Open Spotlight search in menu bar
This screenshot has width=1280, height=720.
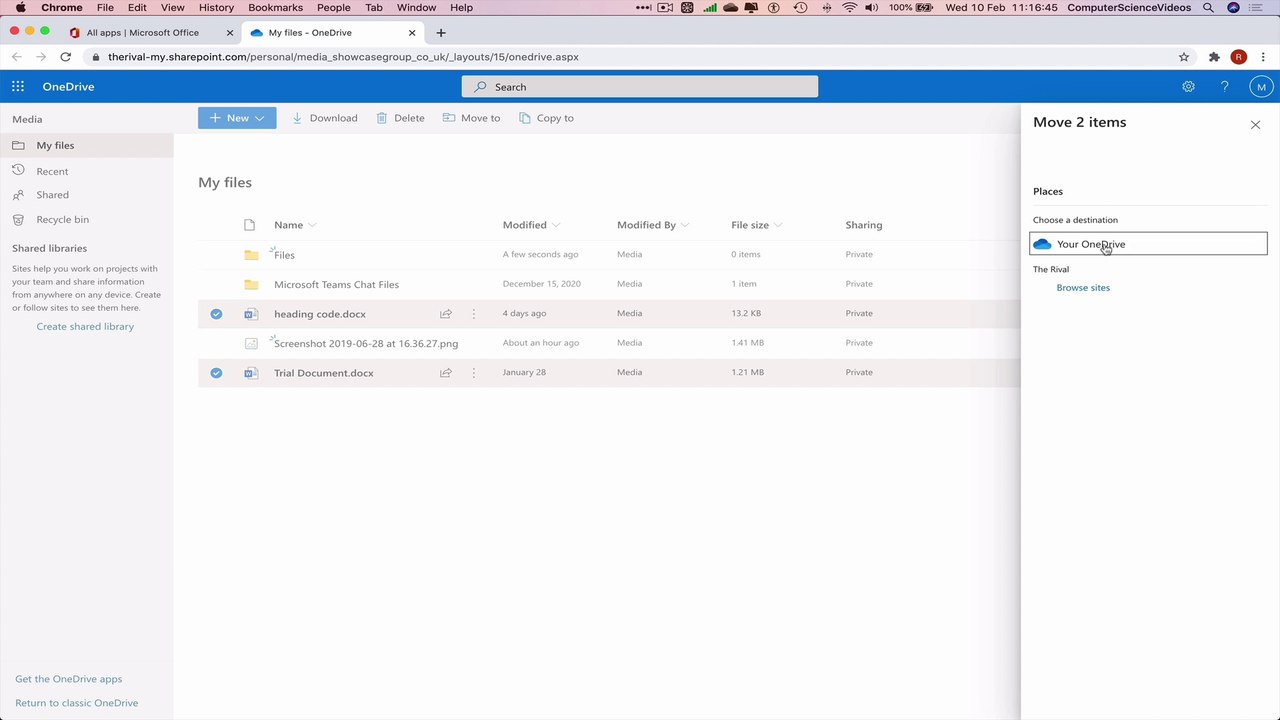pyautogui.click(x=1208, y=8)
